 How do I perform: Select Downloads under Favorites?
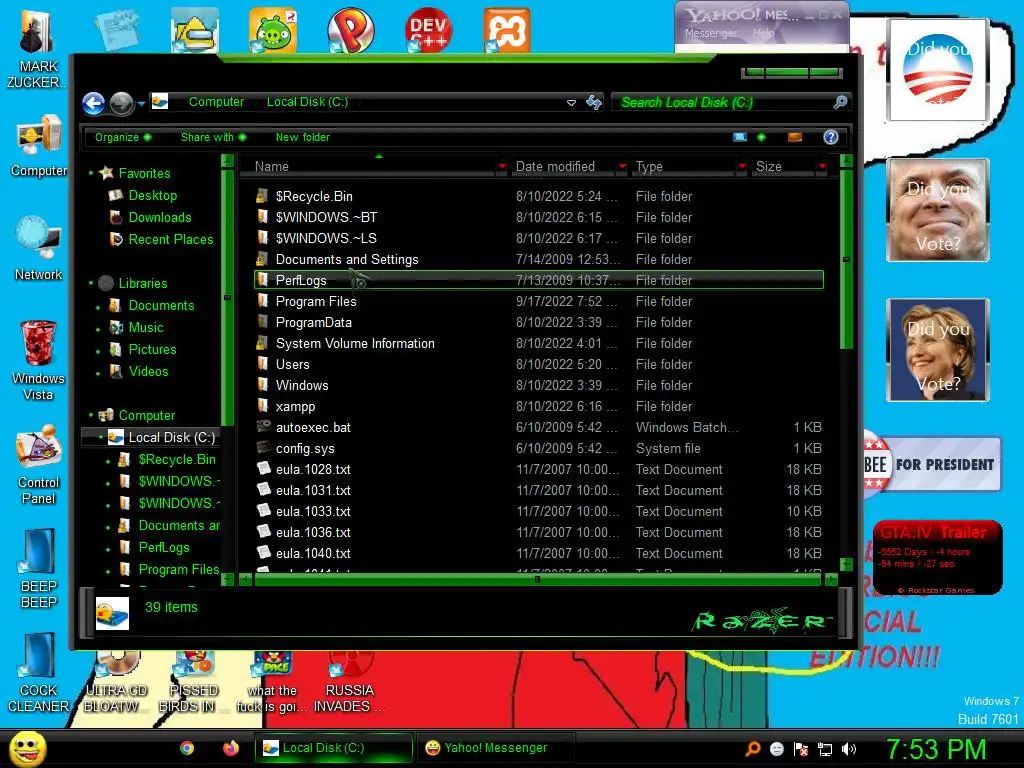(x=159, y=217)
